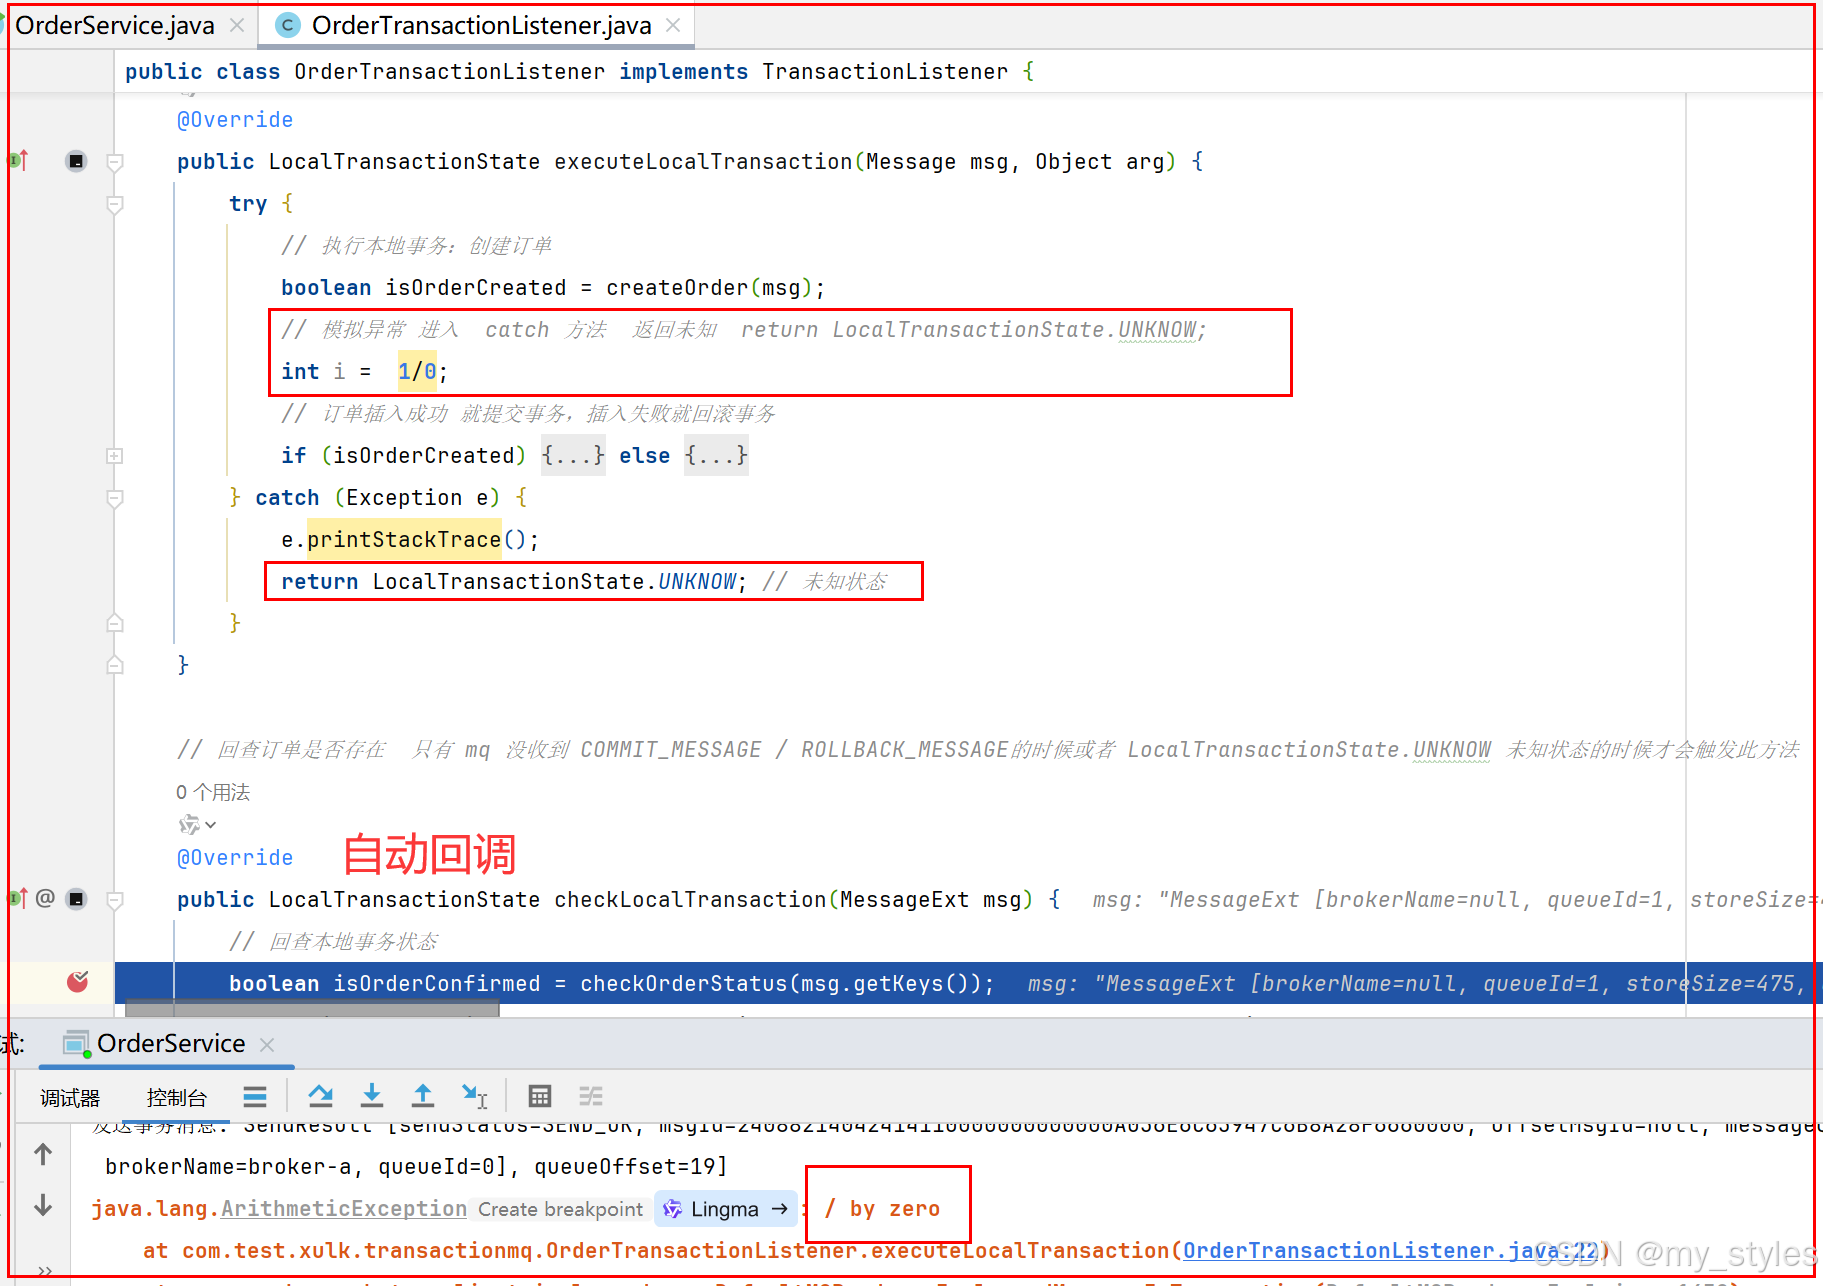Click the dark square gutter icon beside checkLocalTransaction

76,899
